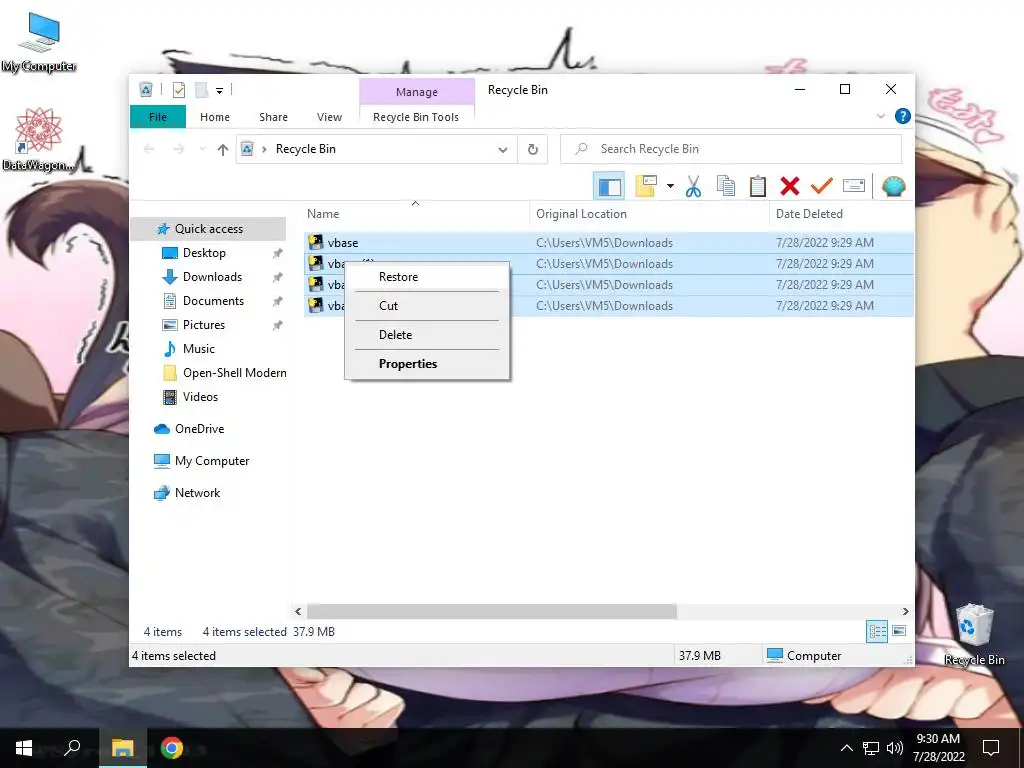Image resolution: width=1024 pixels, height=768 pixels.
Task: Click the horizontal scrollbar thumb
Action: pos(492,611)
